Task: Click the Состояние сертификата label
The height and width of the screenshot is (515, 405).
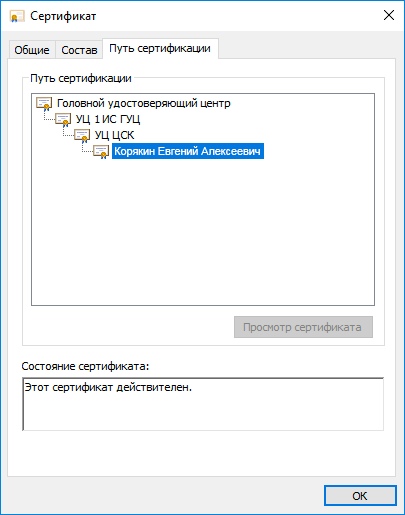Action: tap(85, 366)
